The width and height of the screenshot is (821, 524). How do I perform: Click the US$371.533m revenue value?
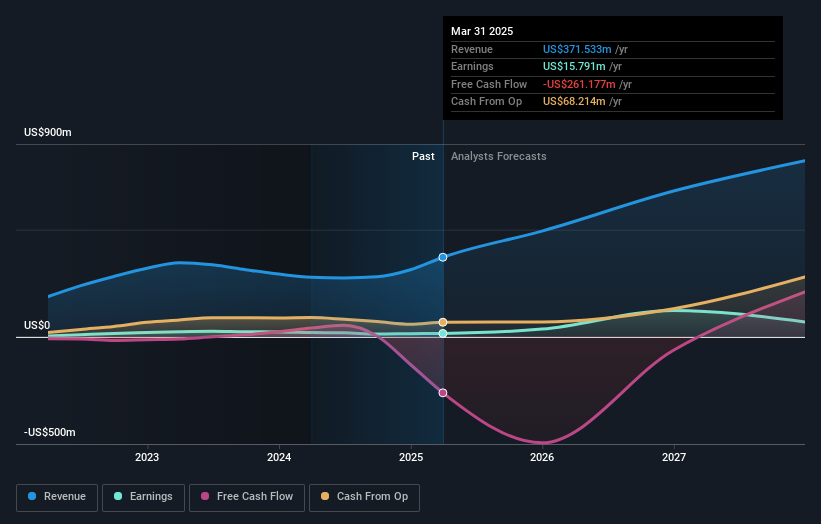577,49
